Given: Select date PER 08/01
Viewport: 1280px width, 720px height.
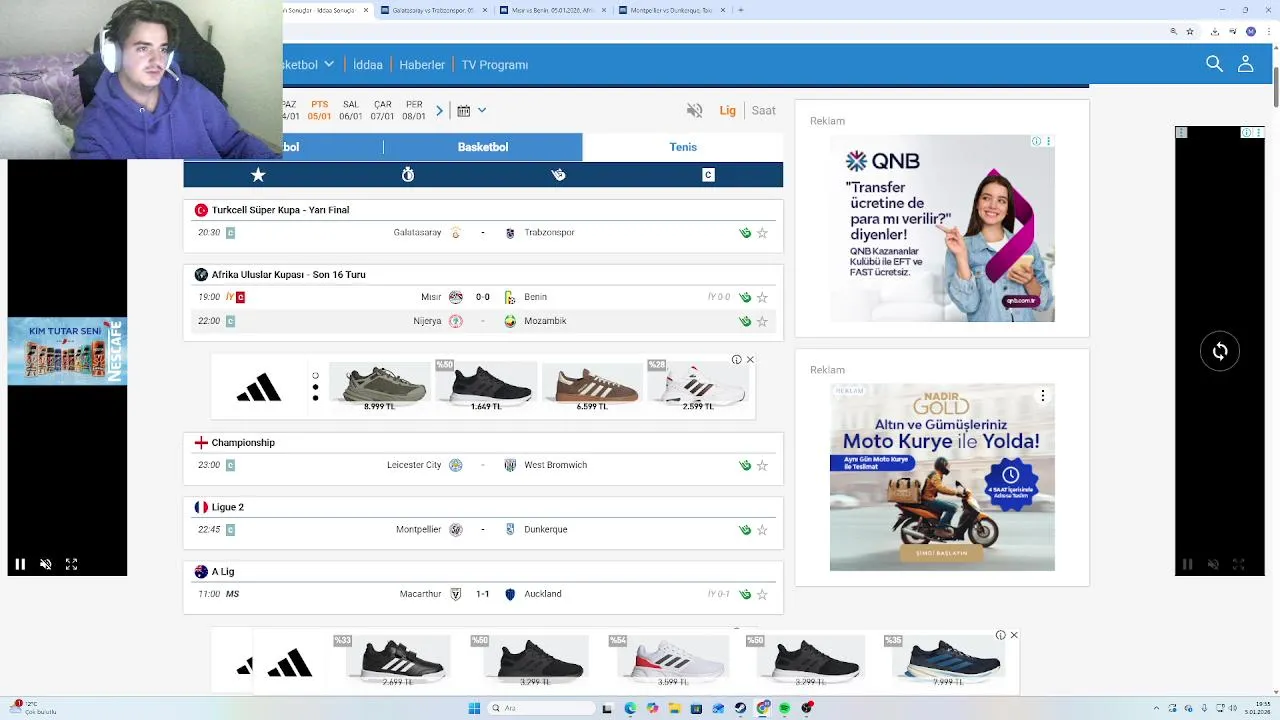Looking at the screenshot, I should pyautogui.click(x=413, y=110).
